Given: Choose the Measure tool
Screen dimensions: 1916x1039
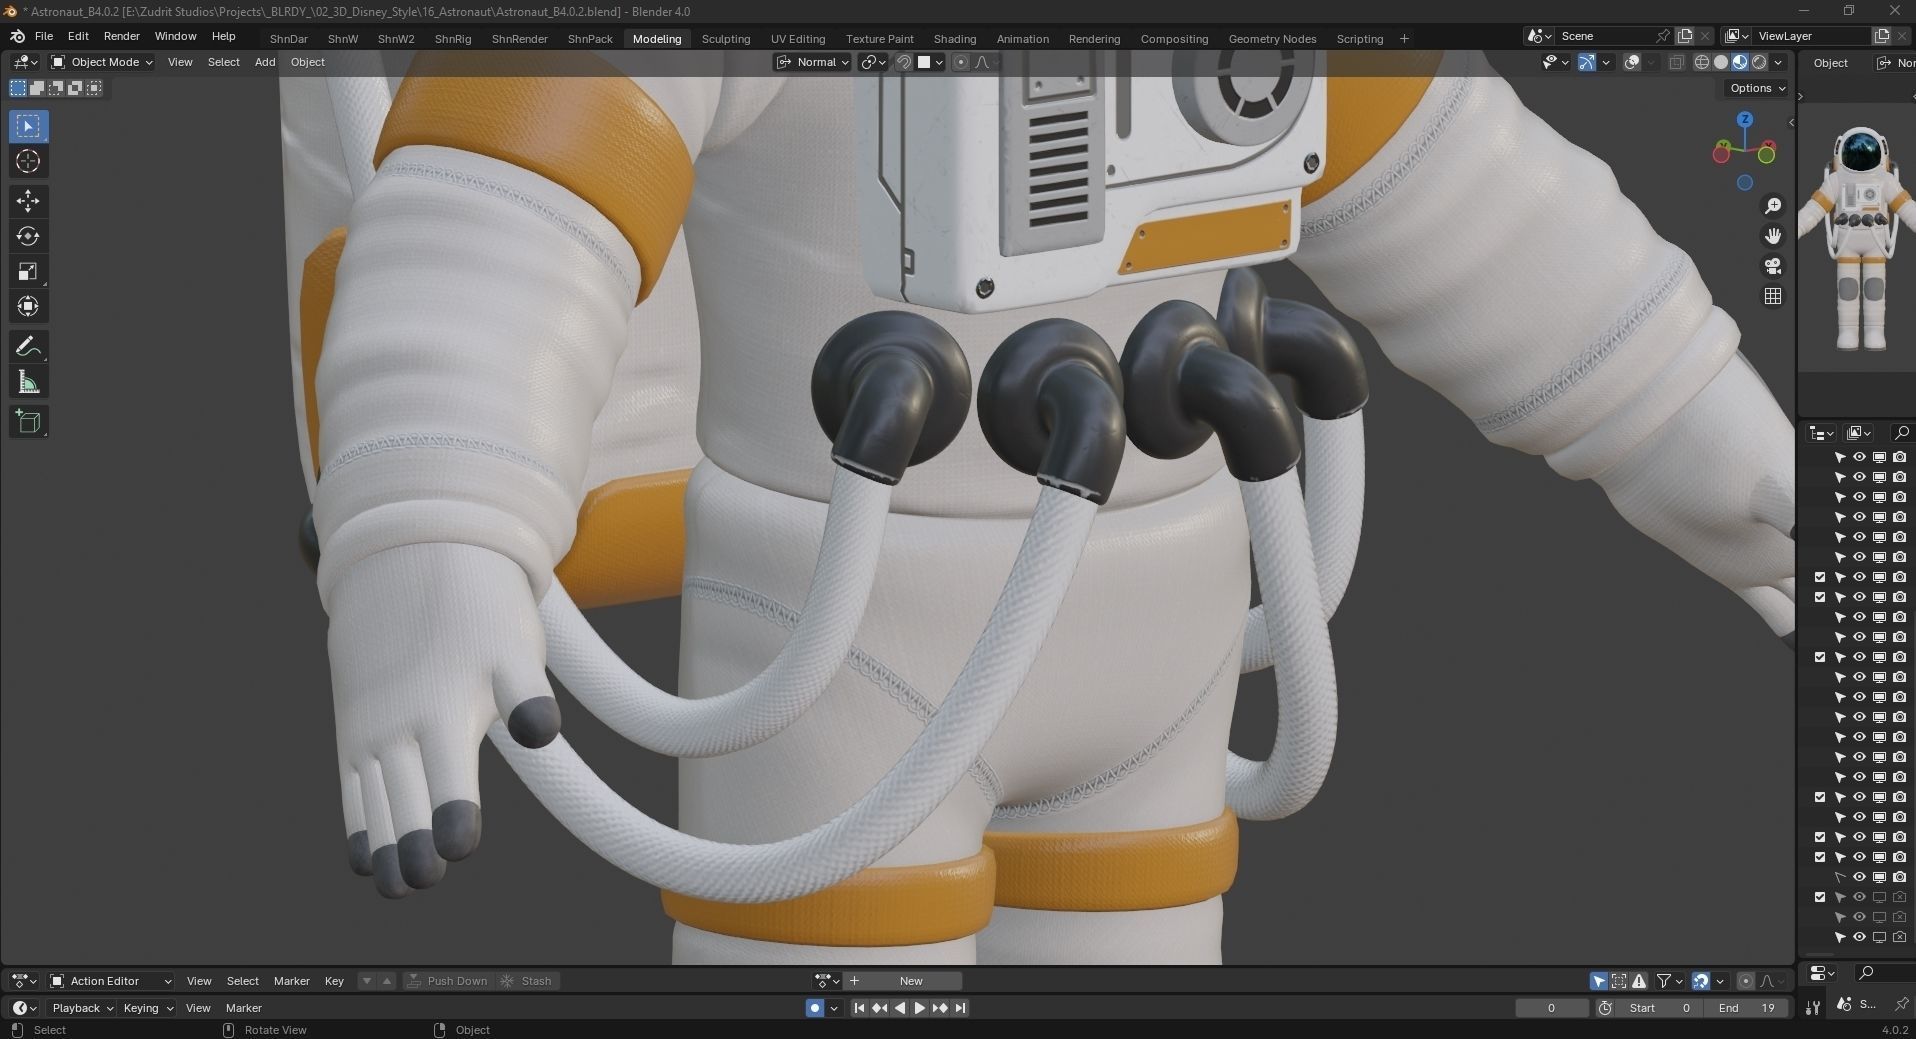Looking at the screenshot, I should coord(28,382).
